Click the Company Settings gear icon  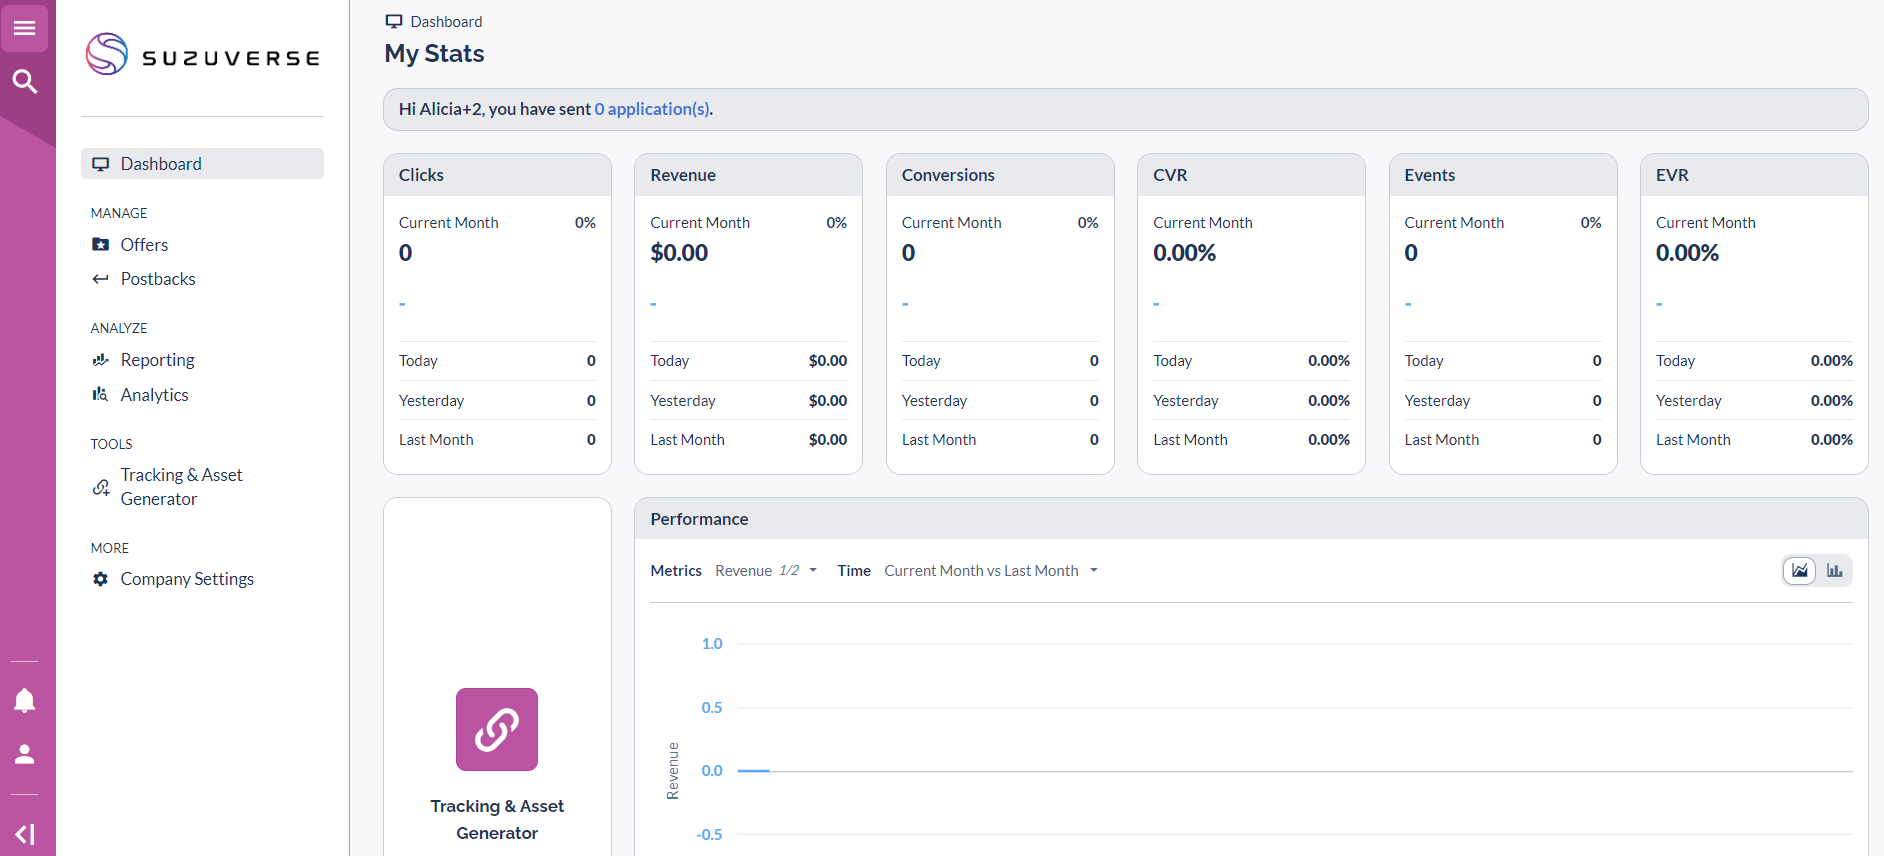100,579
